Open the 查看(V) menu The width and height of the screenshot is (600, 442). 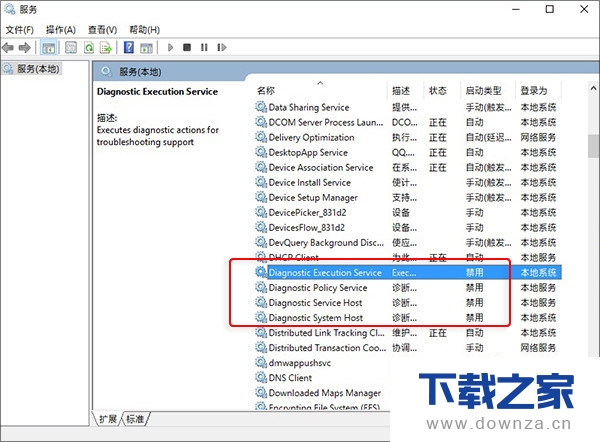[102, 30]
